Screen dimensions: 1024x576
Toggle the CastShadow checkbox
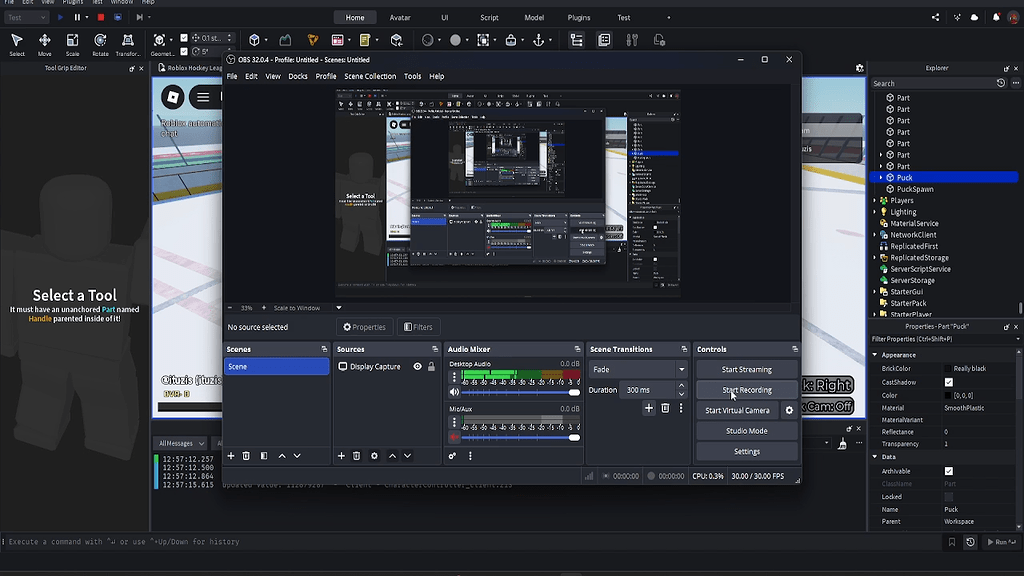tap(949, 382)
